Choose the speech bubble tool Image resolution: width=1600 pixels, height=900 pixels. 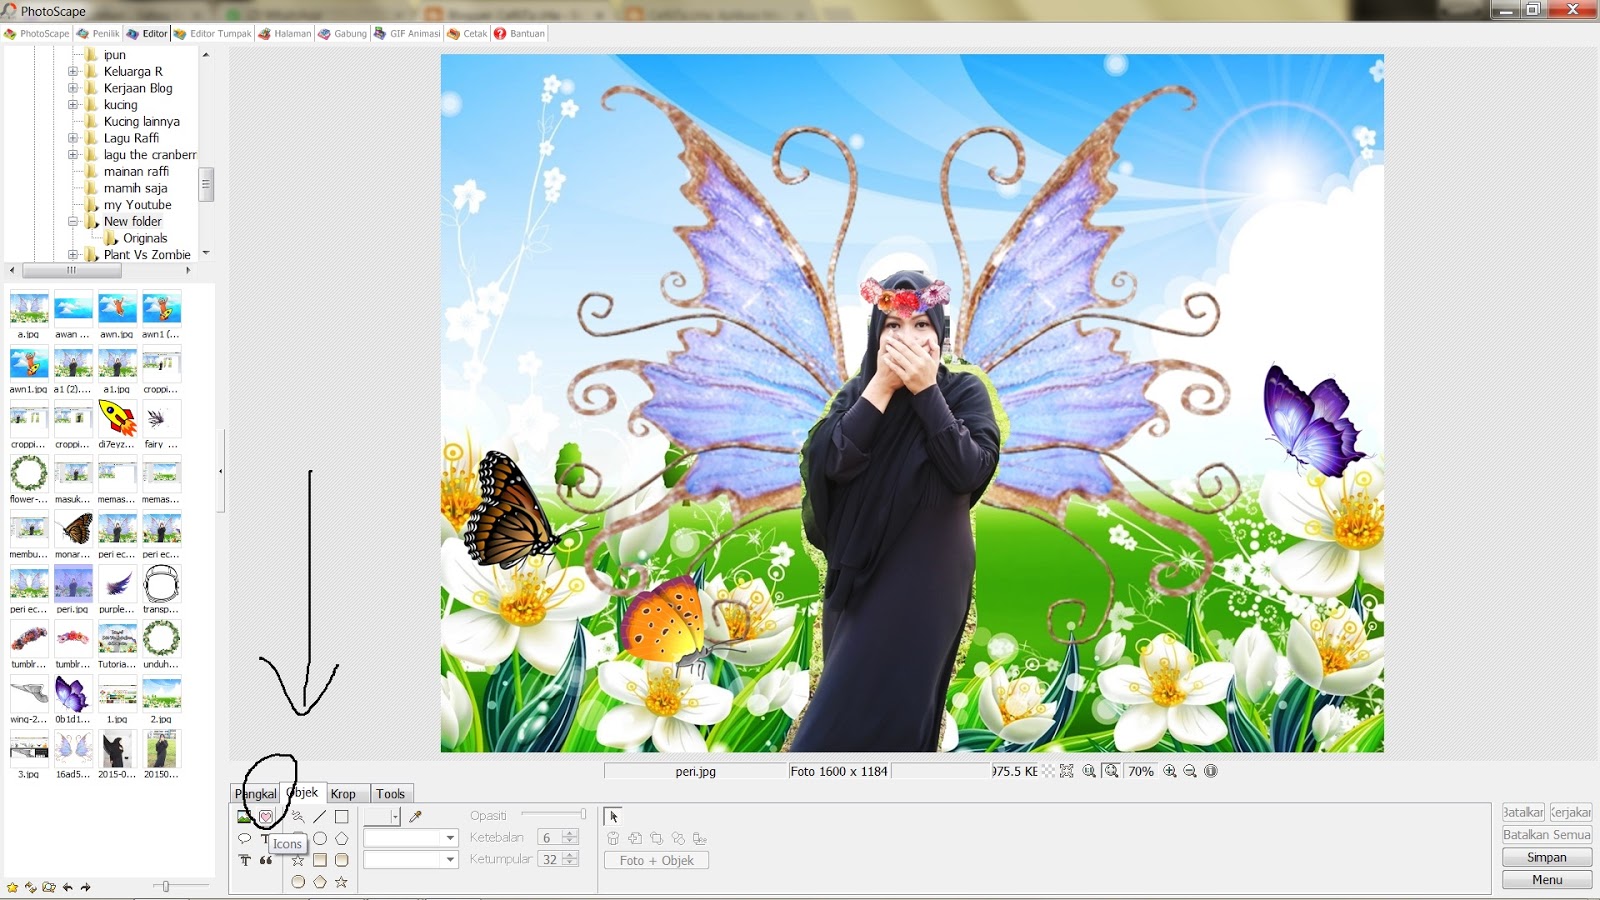click(245, 837)
